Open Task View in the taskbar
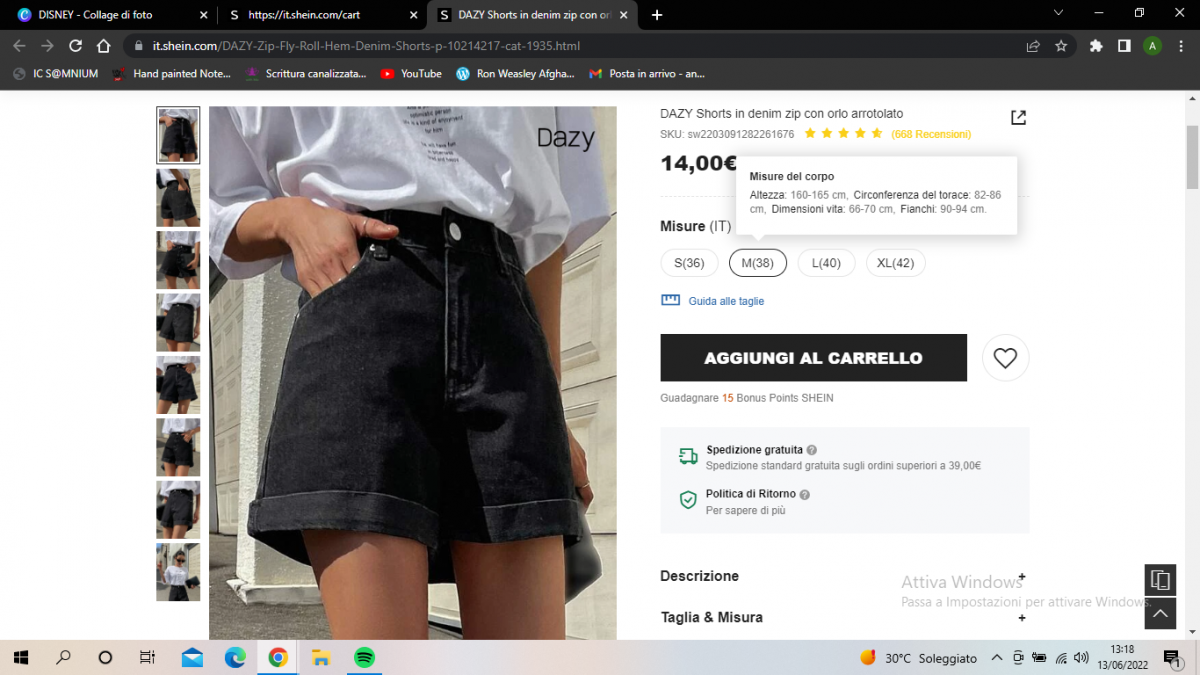This screenshot has width=1200, height=675. 147,658
